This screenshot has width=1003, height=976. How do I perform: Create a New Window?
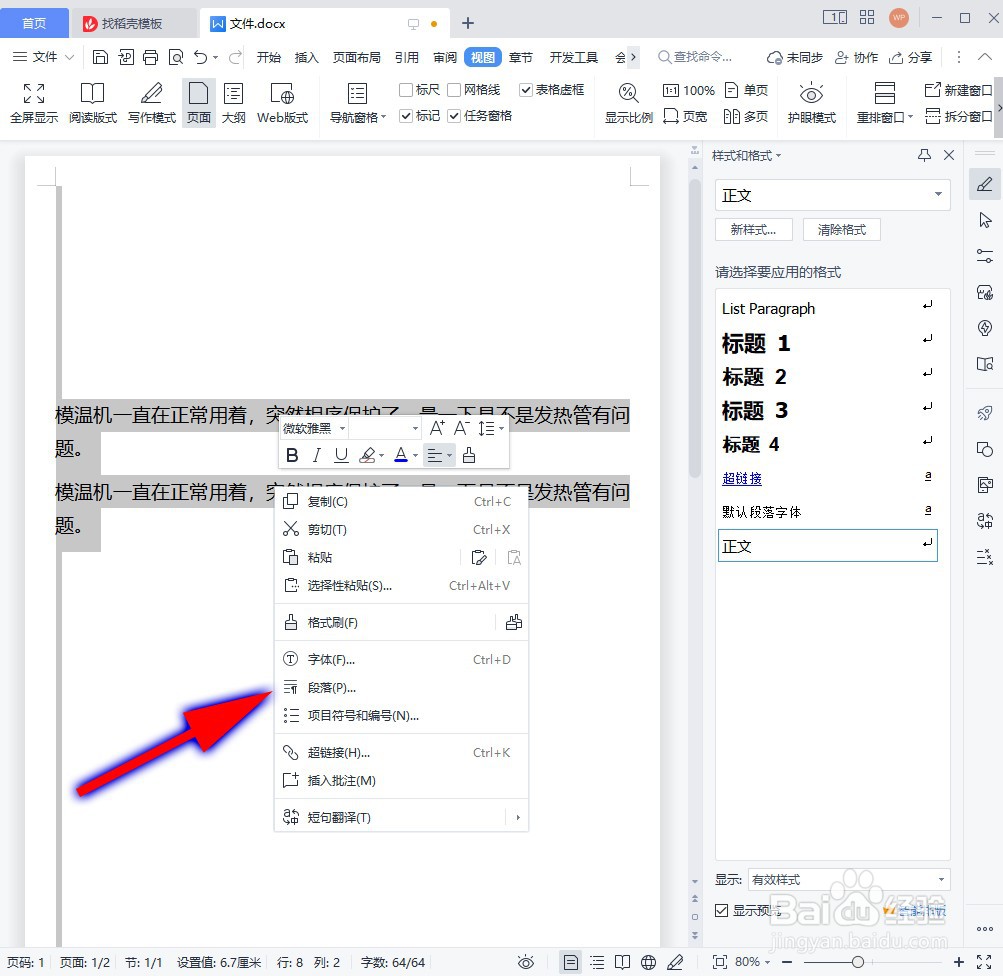click(x=958, y=90)
